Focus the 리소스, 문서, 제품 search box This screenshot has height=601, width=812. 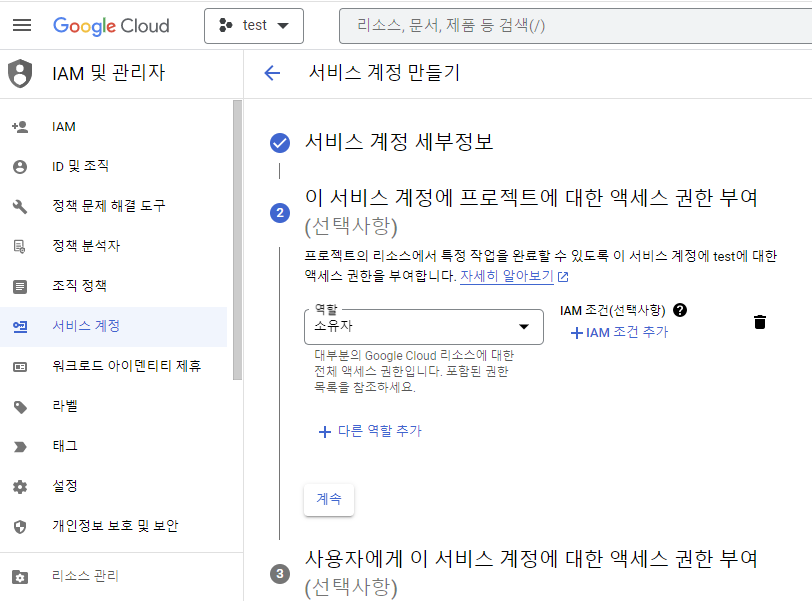coord(575,26)
